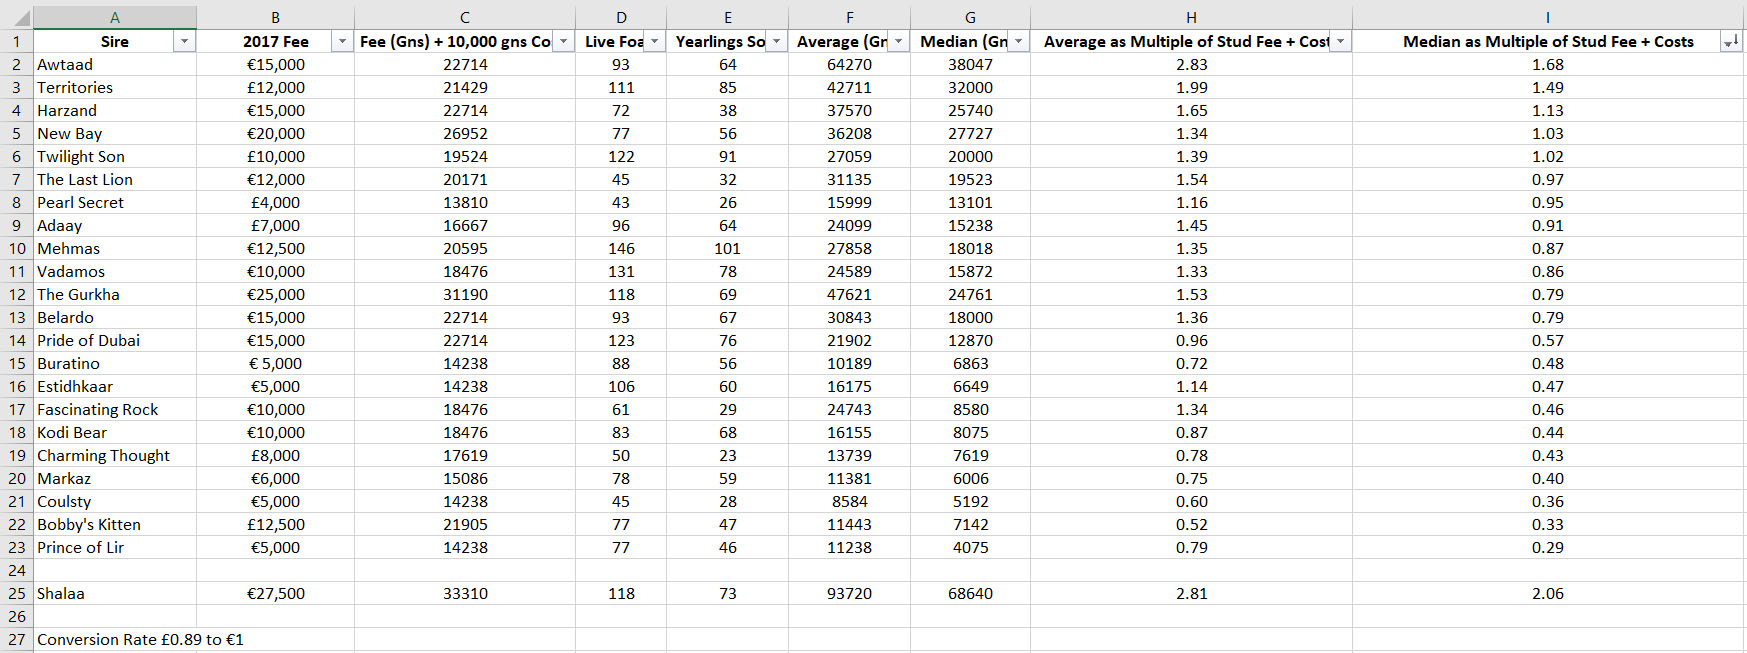
Task: Select column D header
Action: 621,17
